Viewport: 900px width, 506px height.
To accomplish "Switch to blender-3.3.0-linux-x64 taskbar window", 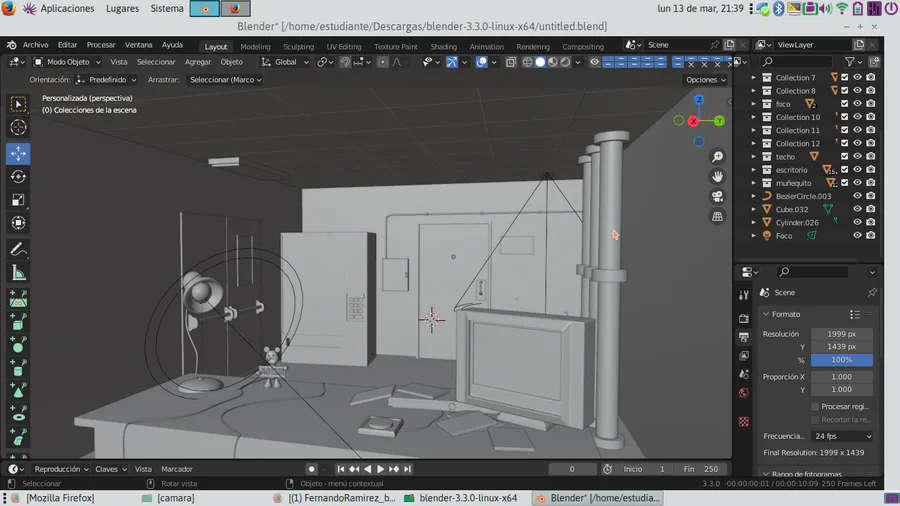I will [461, 498].
